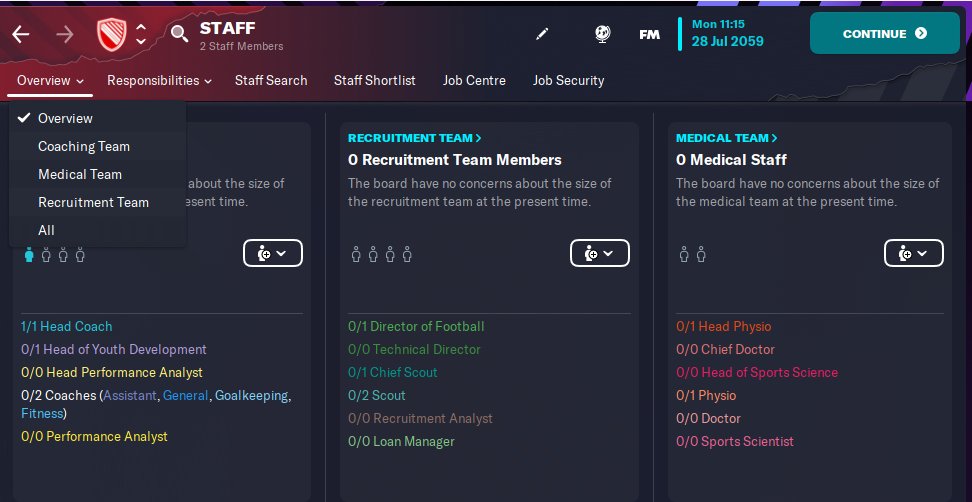
Task: Click the up/down club switcher arrows
Action: (x=141, y=34)
